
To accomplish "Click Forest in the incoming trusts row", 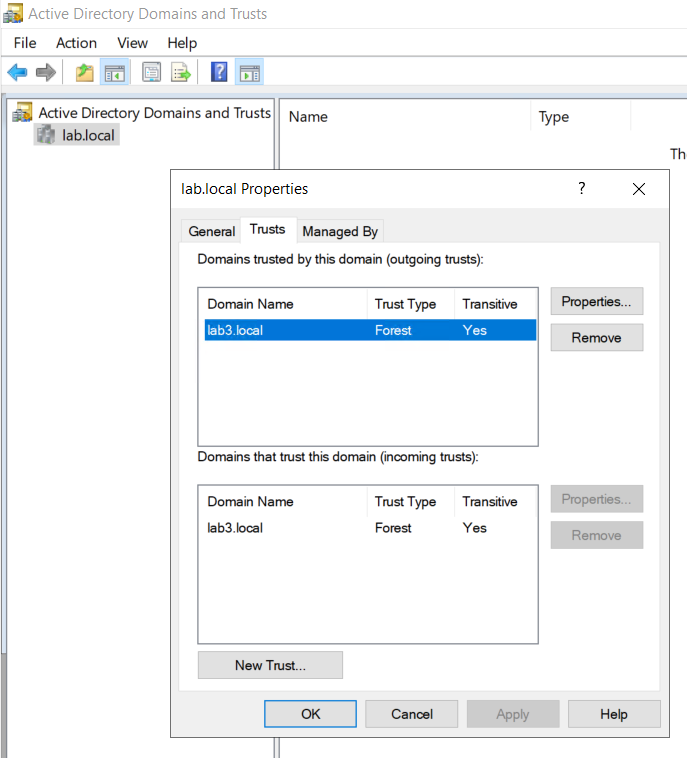I will click(x=393, y=528).
